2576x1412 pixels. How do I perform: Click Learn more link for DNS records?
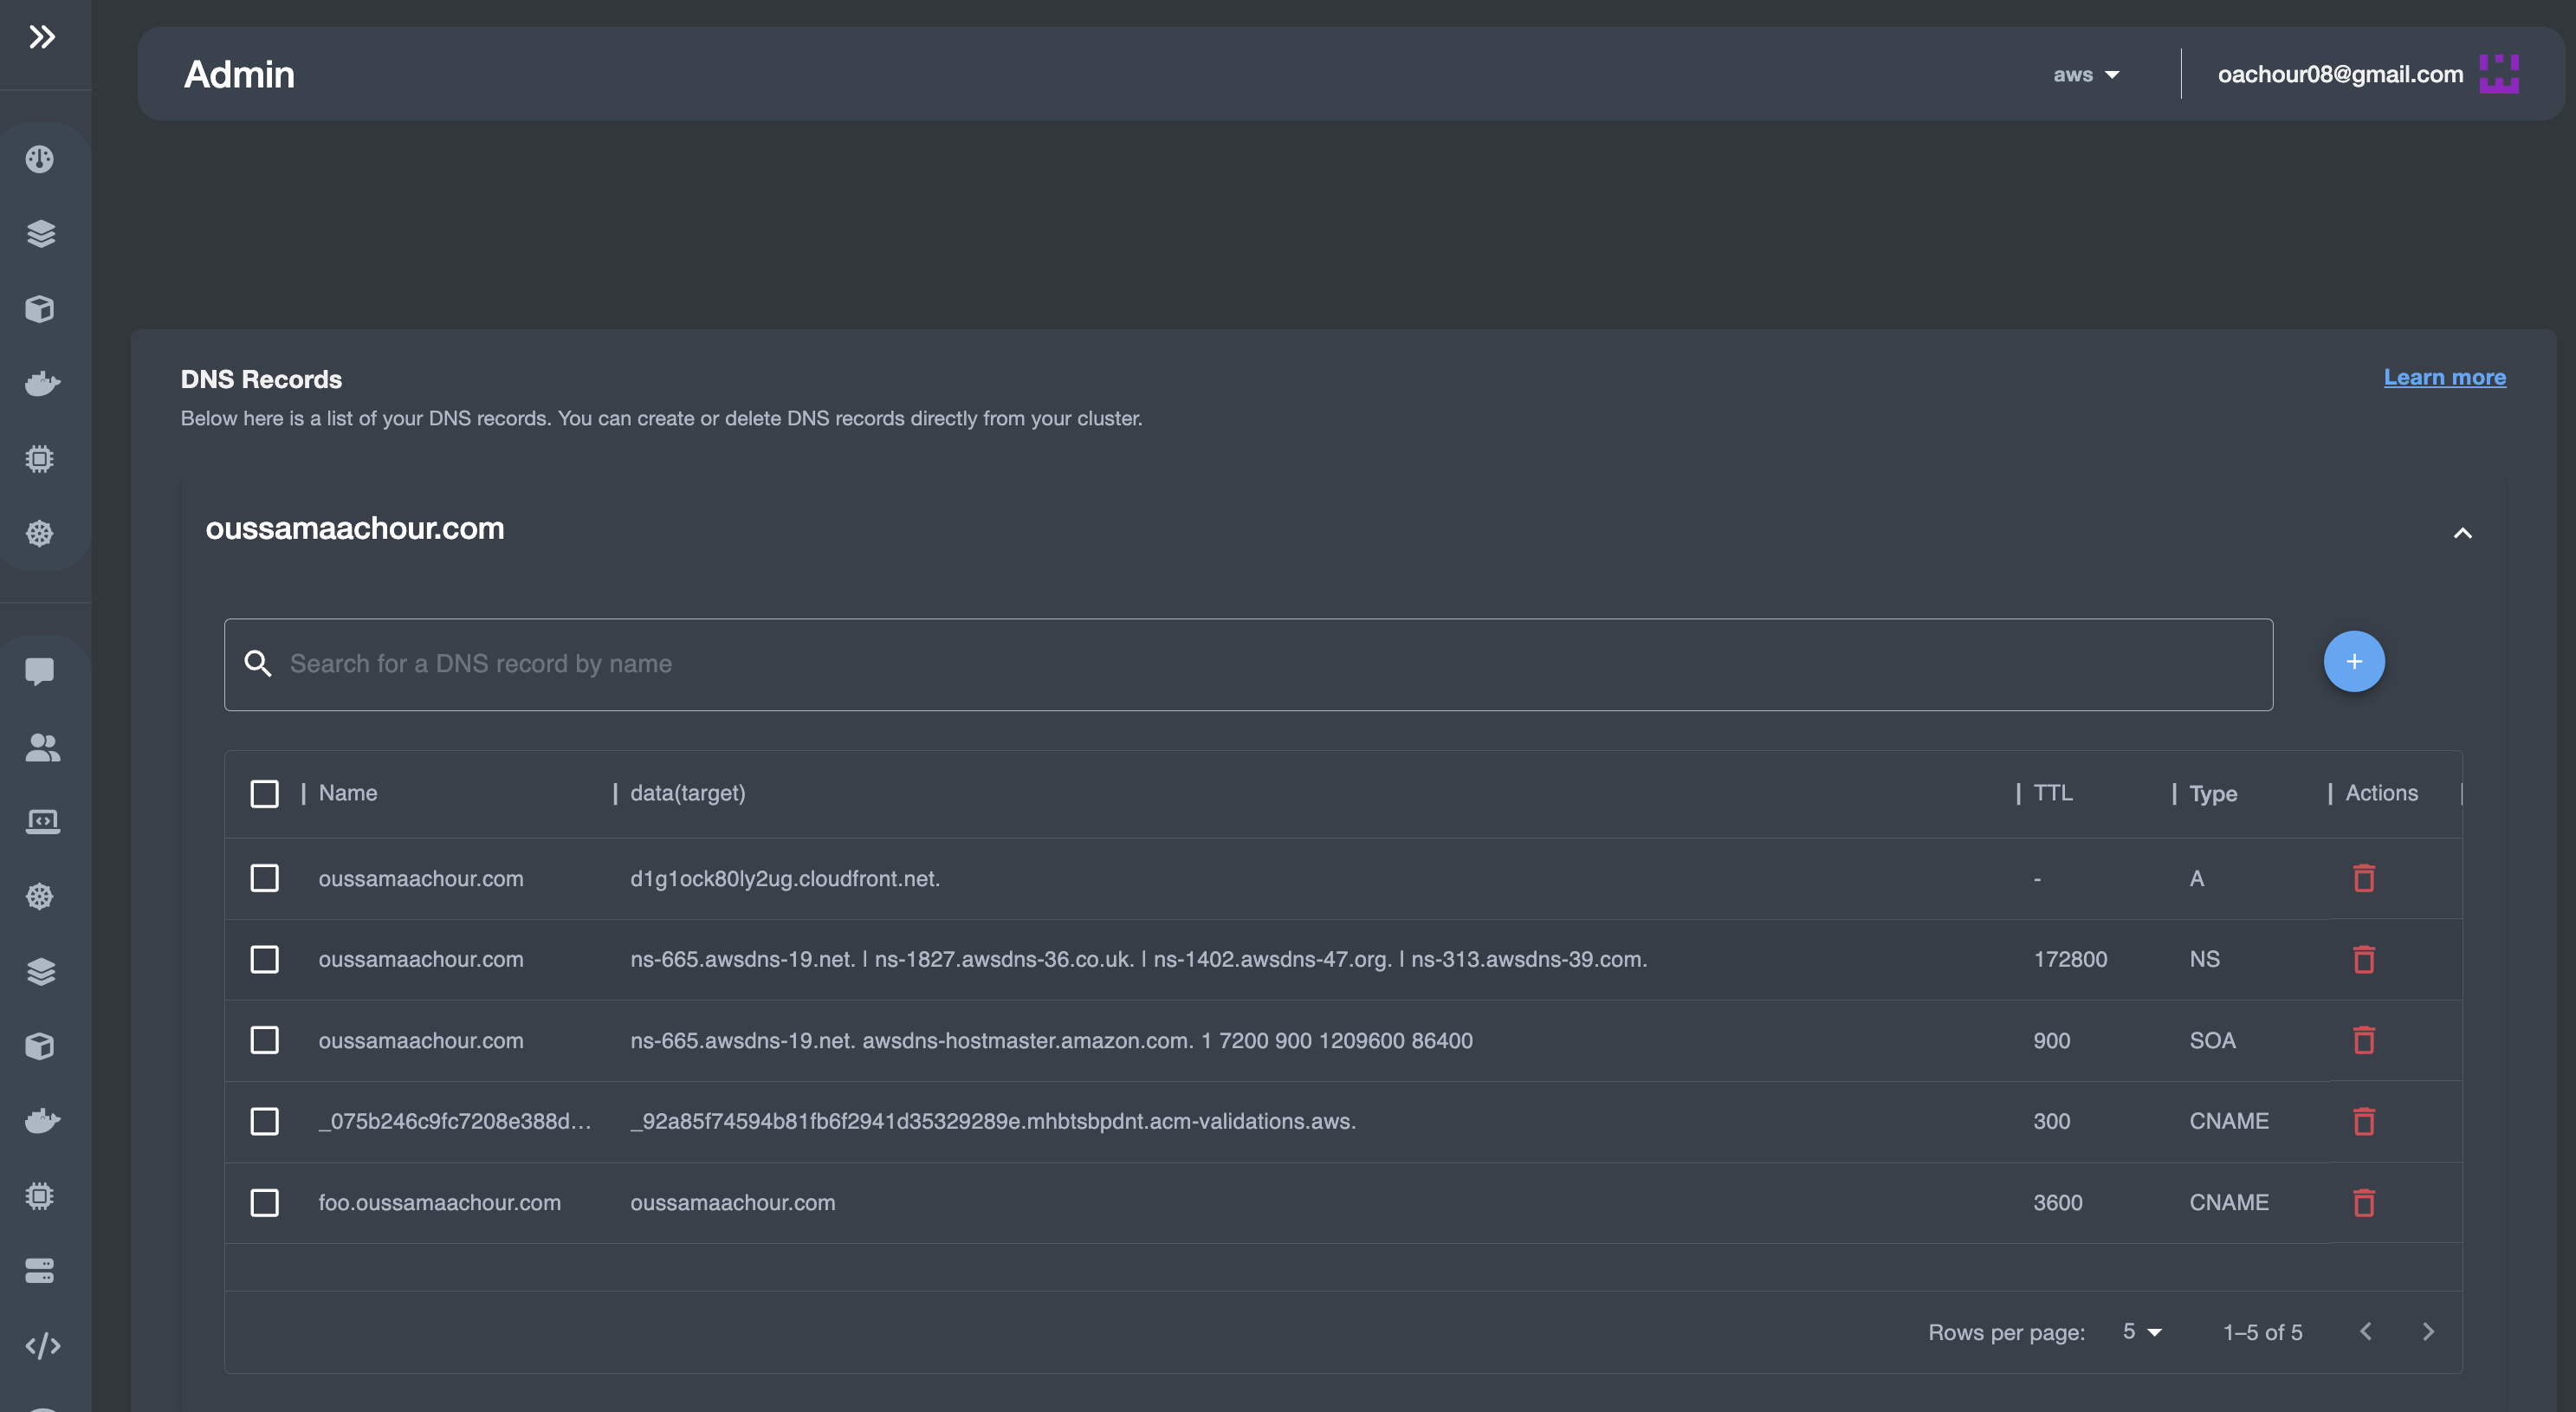[2445, 378]
